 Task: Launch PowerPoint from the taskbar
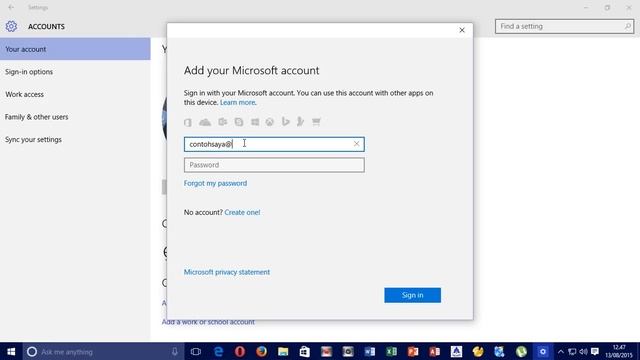[413, 351]
